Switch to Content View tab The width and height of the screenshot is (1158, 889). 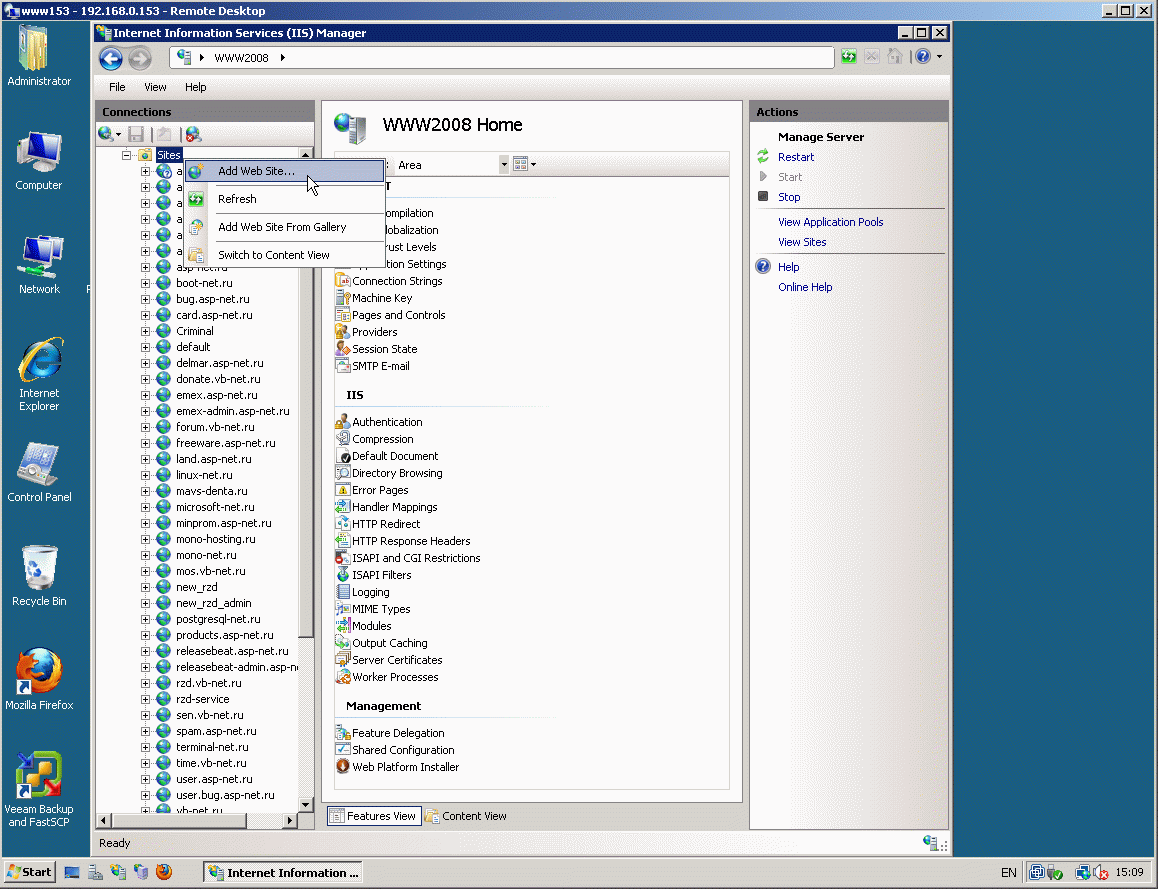pyautogui.click(x=466, y=816)
